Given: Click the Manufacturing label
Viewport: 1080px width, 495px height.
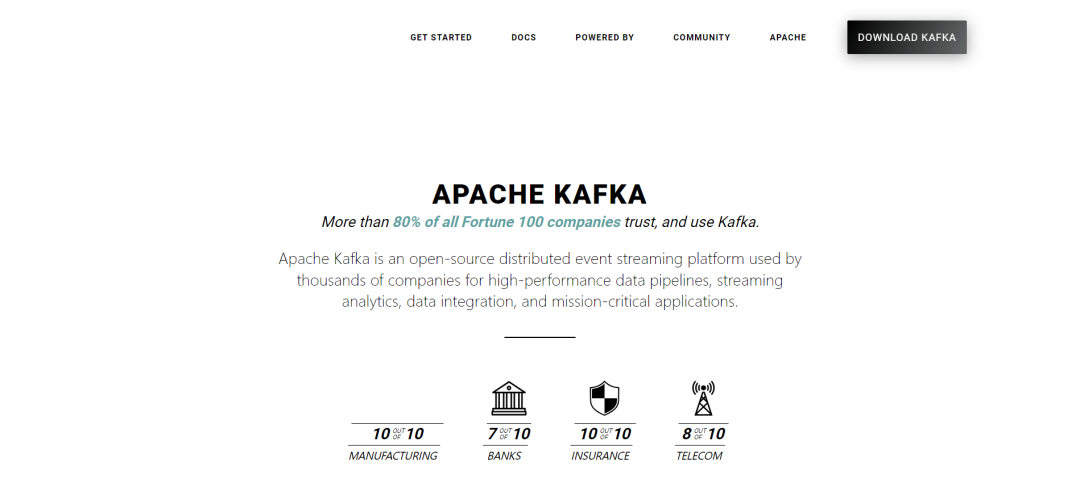Looking at the screenshot, I should click(x=393, y=456).
